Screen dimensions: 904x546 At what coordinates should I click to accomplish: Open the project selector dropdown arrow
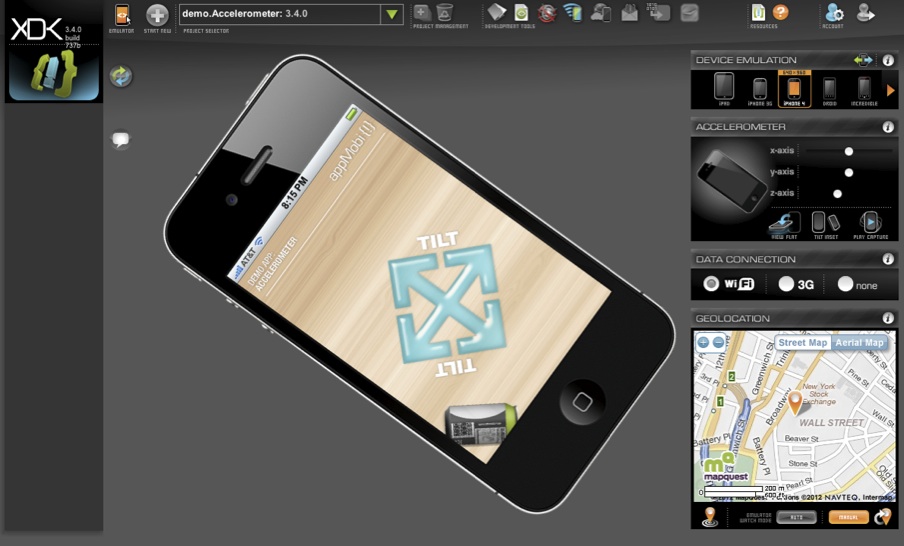click(x=392, y=14)
